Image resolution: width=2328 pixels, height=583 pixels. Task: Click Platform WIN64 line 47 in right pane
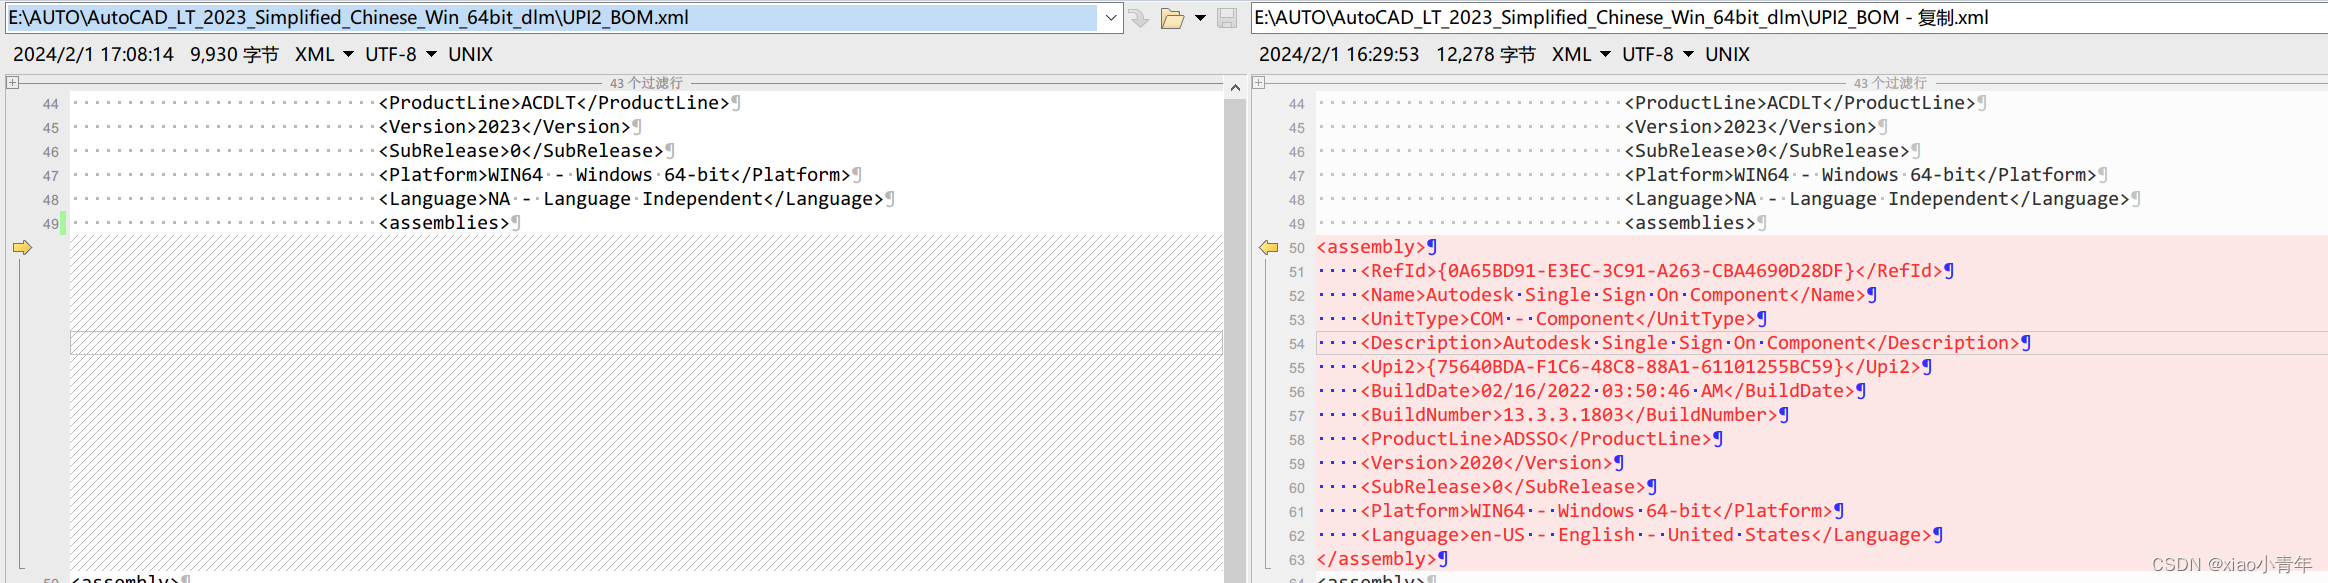pyautogui.click(x=1860, y=175)
